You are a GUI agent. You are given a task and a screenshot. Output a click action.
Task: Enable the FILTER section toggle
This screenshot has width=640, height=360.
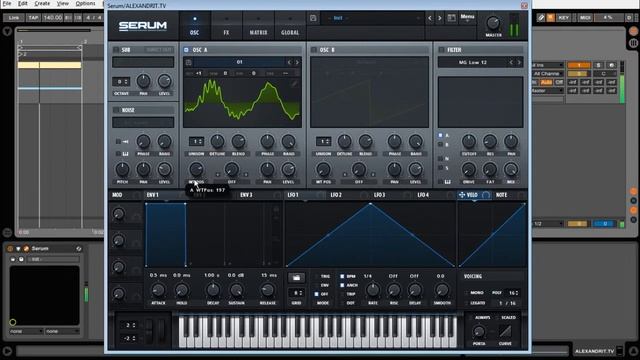(441, 50)
